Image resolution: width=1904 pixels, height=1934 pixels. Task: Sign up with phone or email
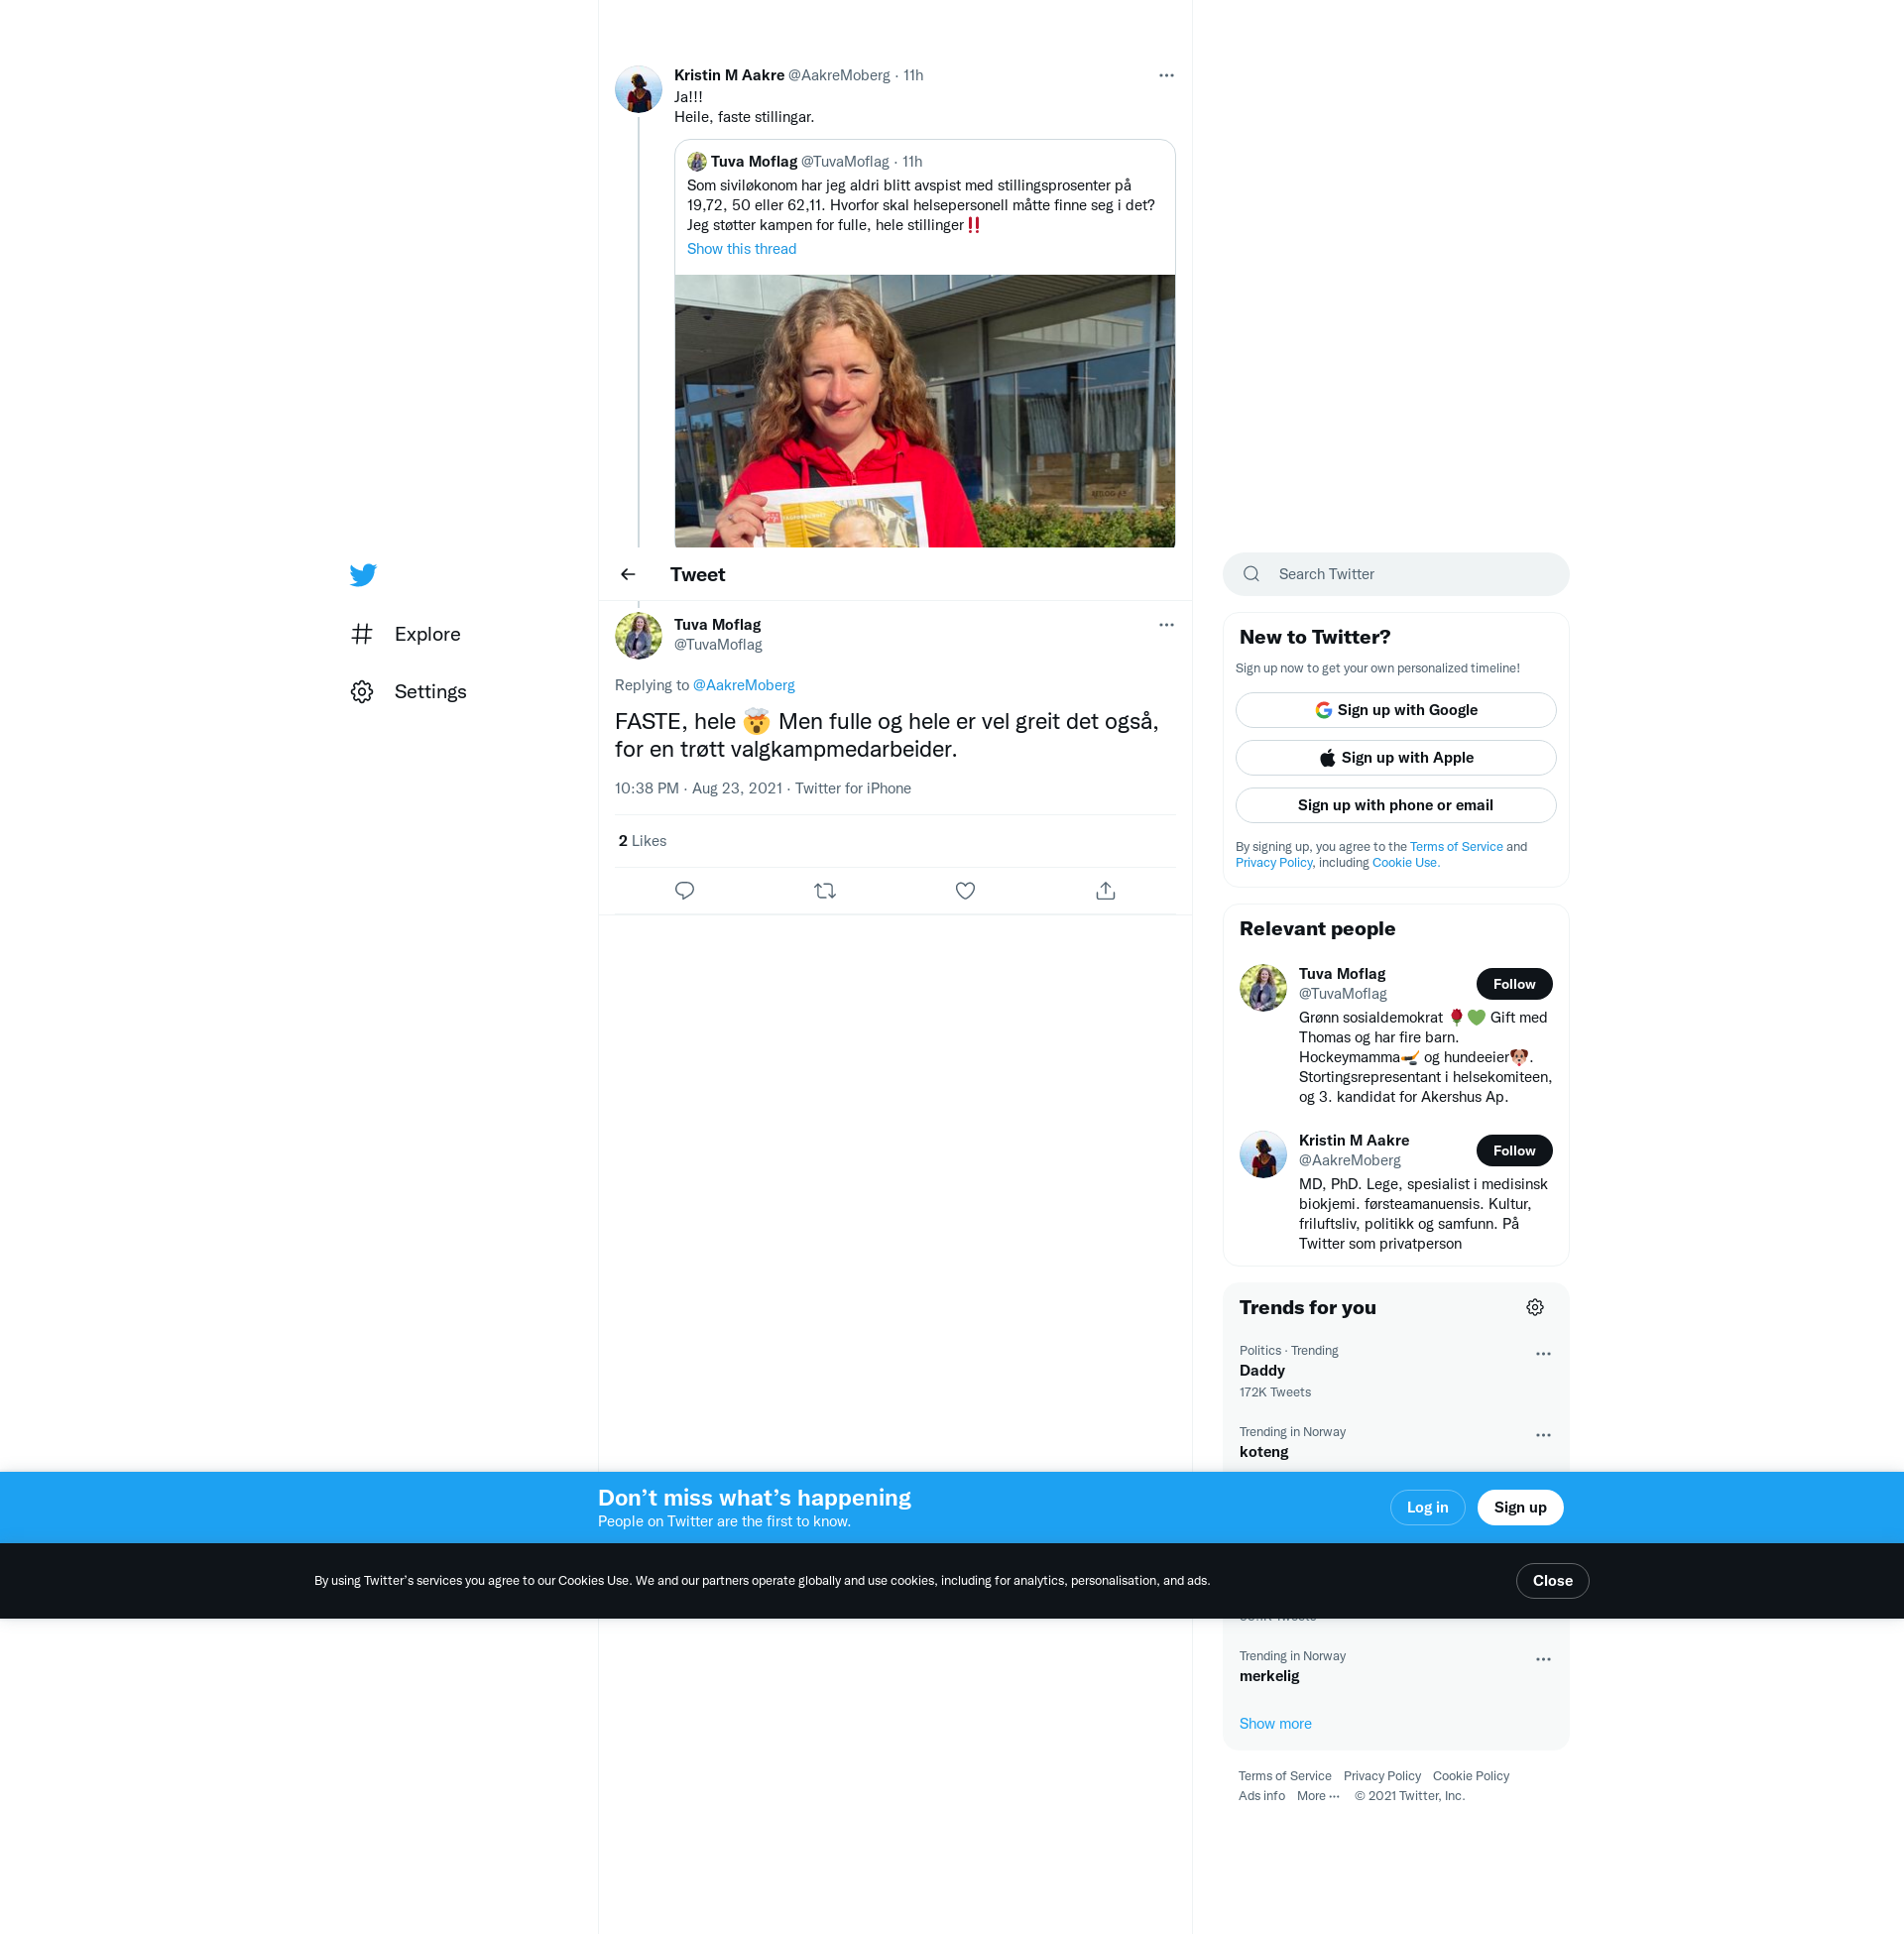click(x=1396, y=806)
